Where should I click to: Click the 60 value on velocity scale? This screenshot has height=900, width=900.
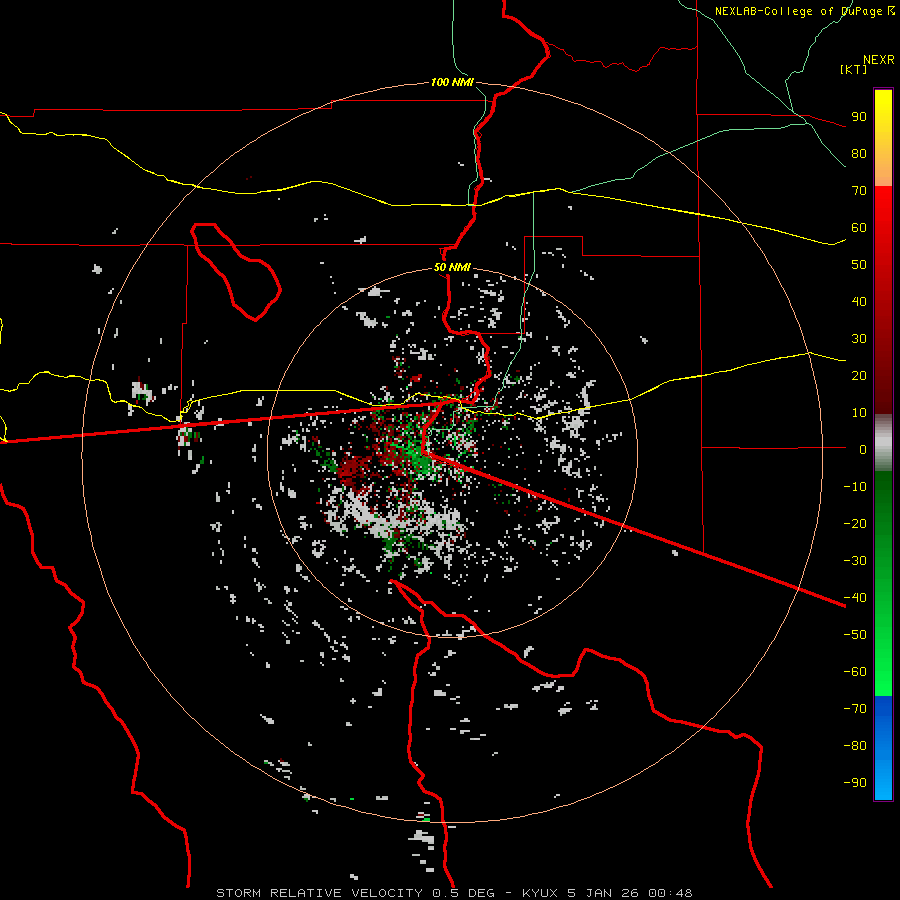point(859,228)
